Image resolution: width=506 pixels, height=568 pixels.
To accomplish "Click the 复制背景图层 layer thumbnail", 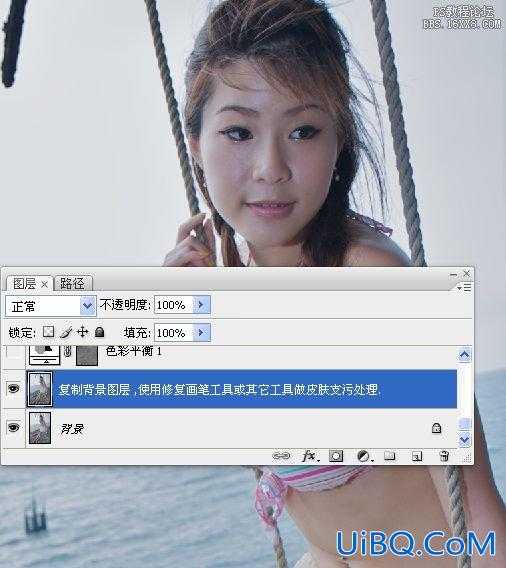I will tap(40, 389).
